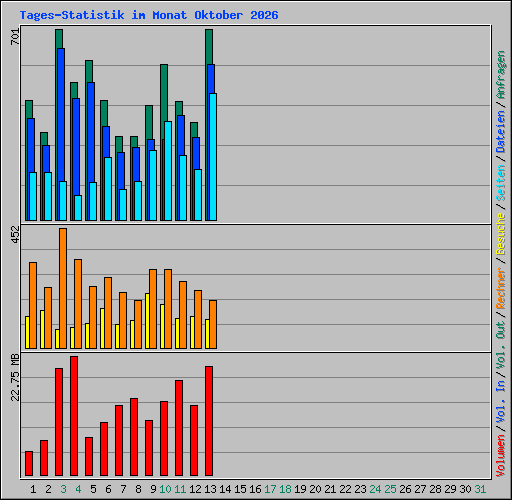
Task: Click day label 5 on the x-axis
Action: pyautogui.click(x=93, y=489)
